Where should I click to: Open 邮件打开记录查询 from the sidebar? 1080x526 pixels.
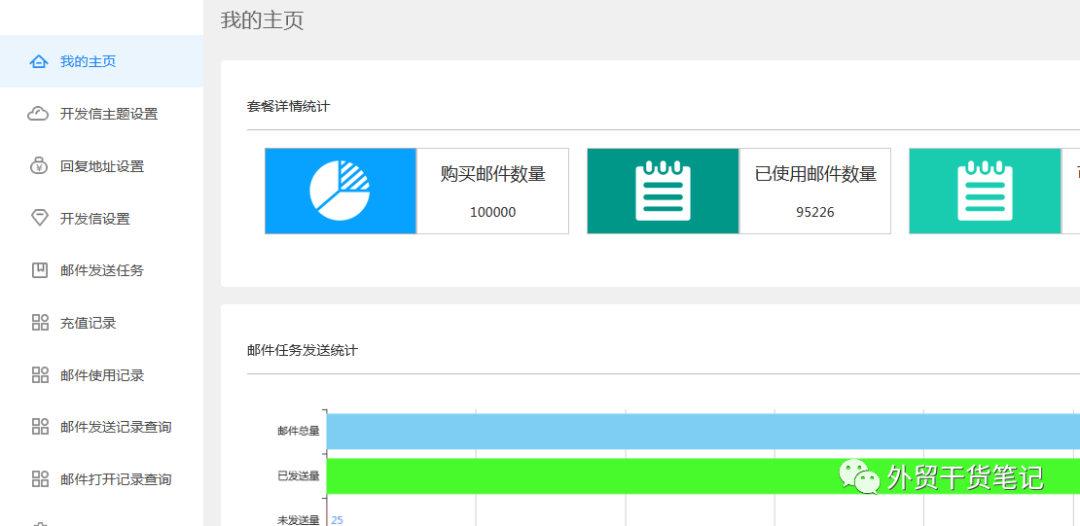116,479
